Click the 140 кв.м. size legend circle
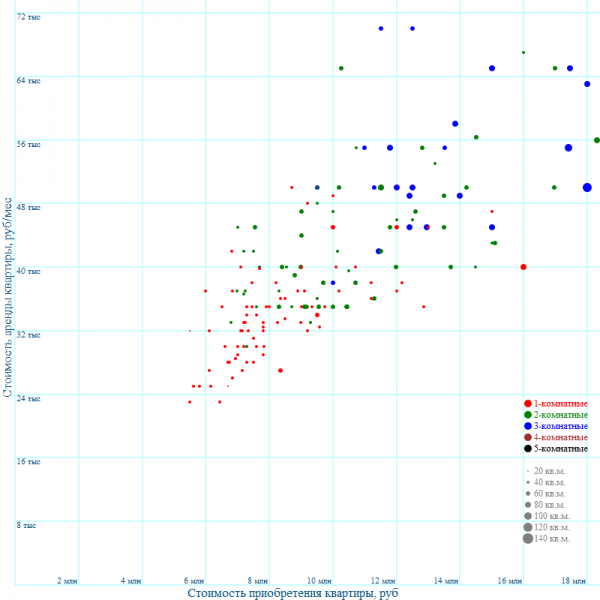Screen dimensions: 600x600 coord(527,539)
